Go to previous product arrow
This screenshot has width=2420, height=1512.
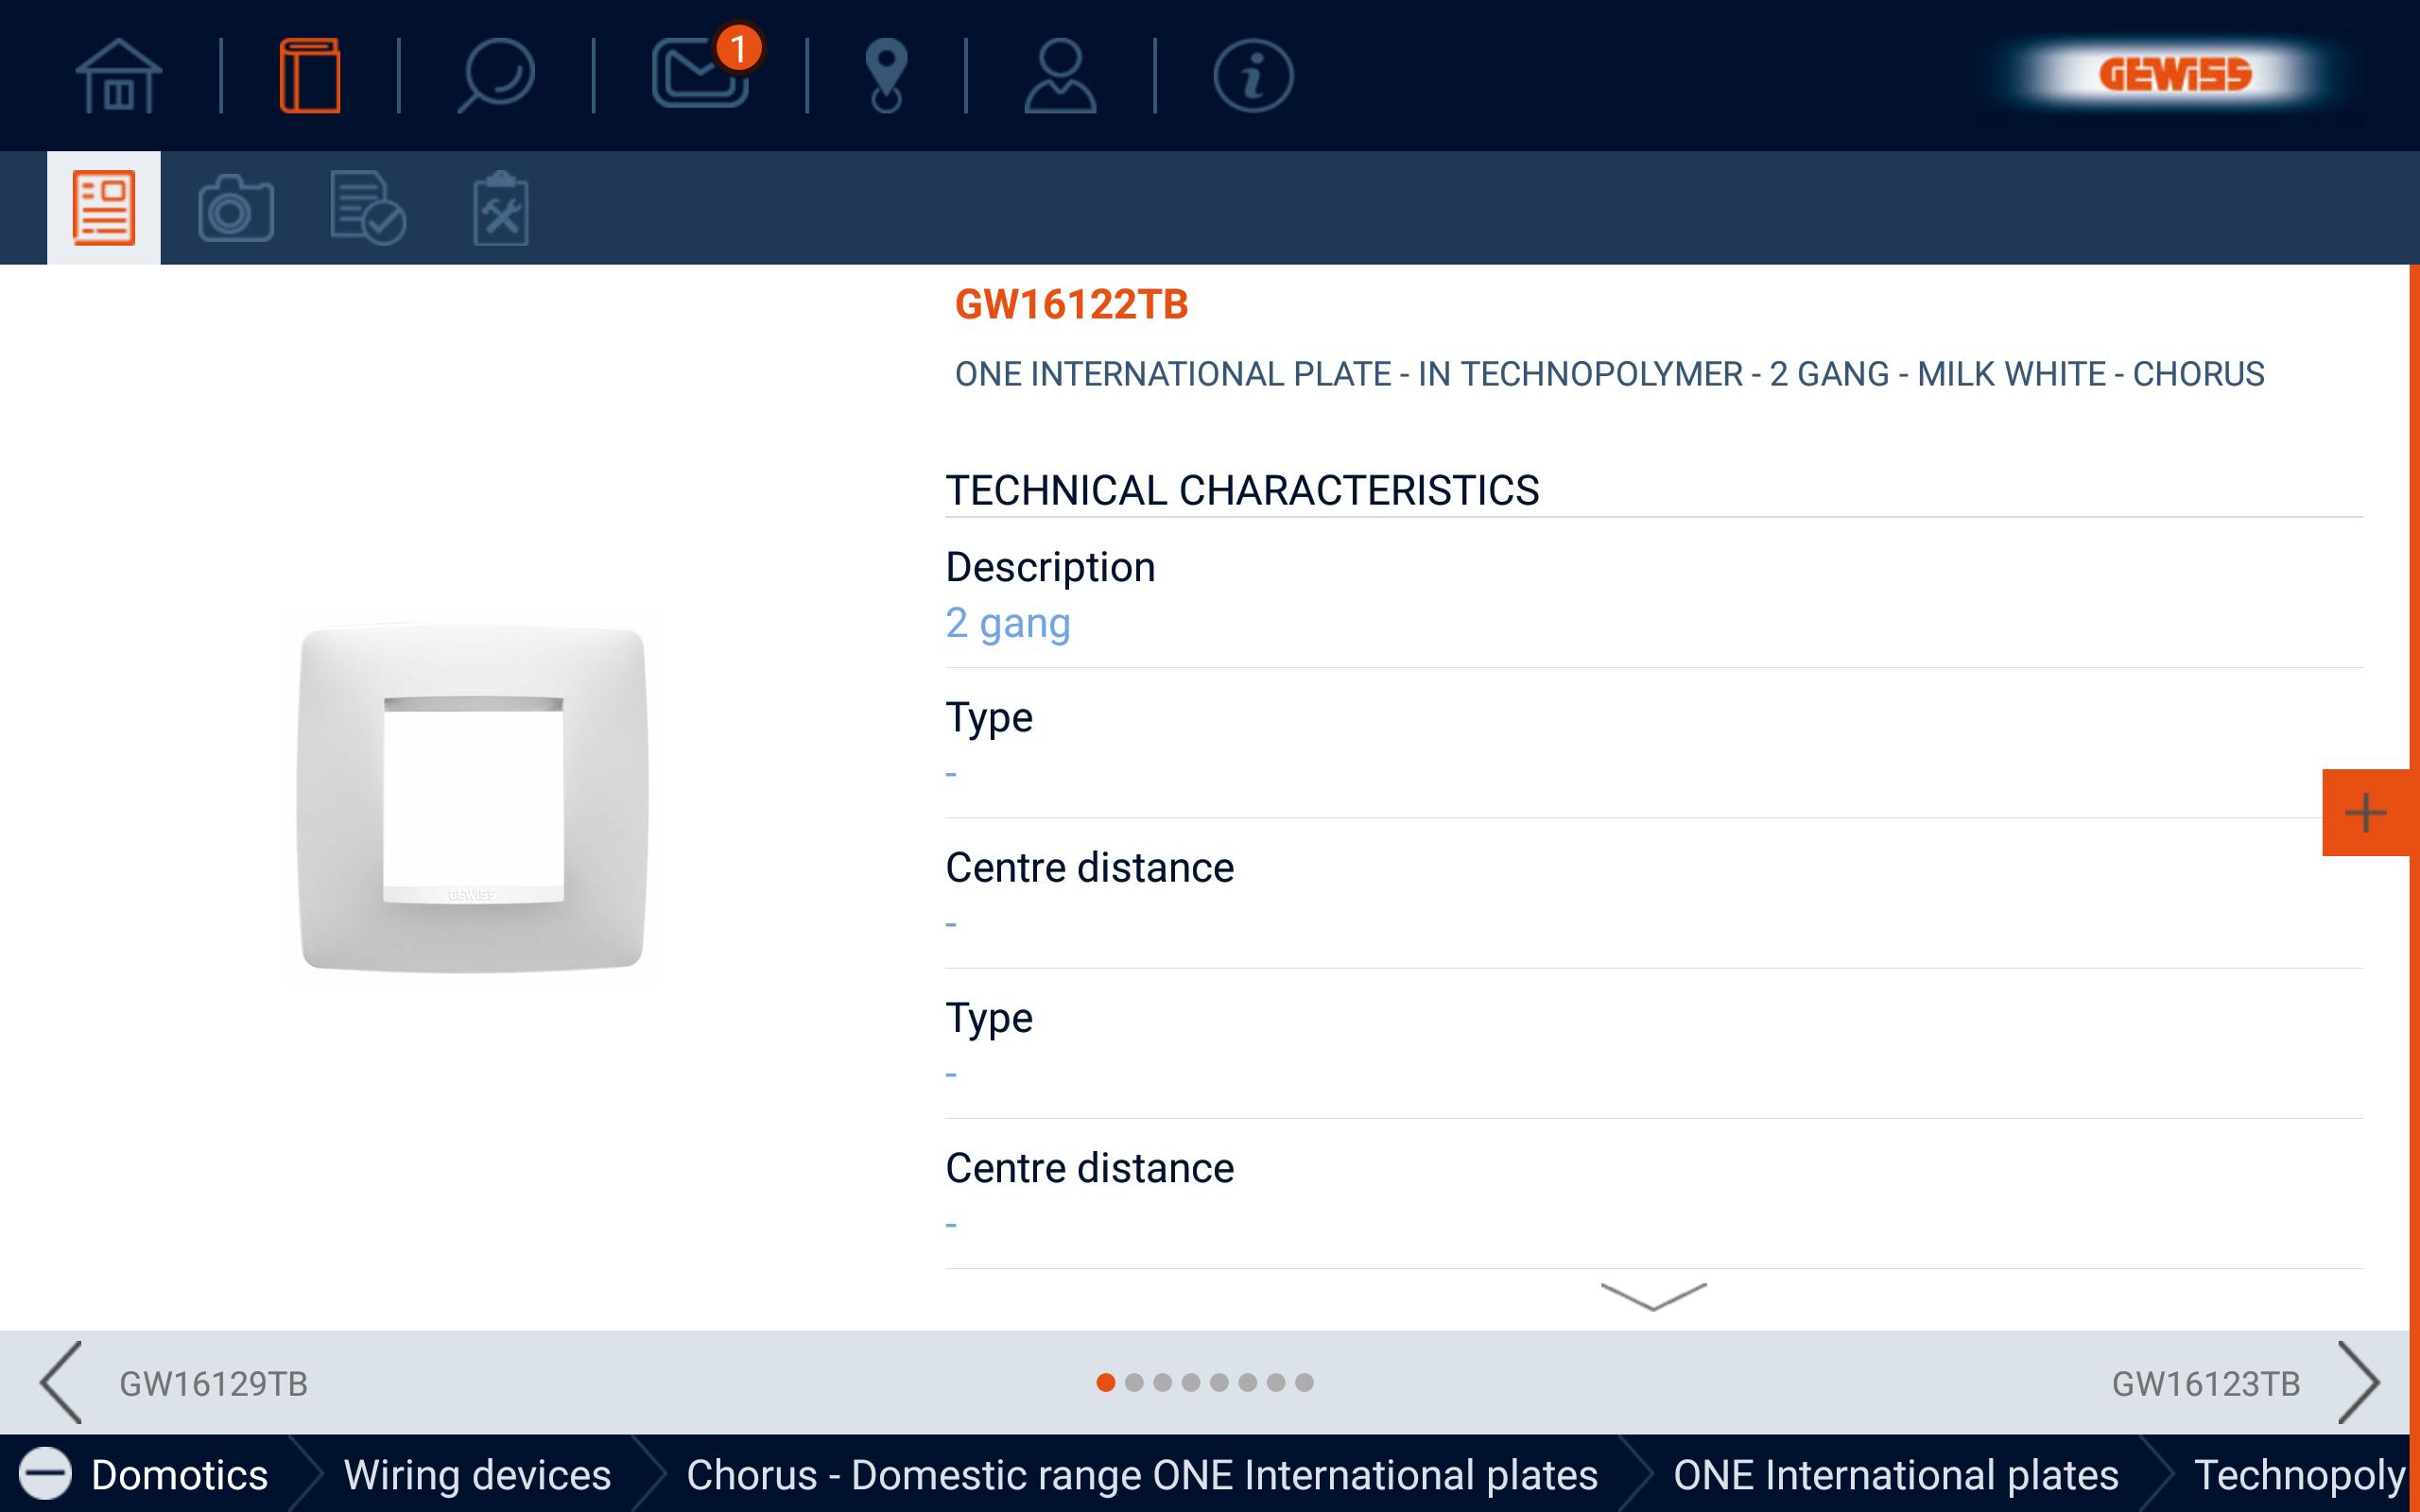point(61,1382)
